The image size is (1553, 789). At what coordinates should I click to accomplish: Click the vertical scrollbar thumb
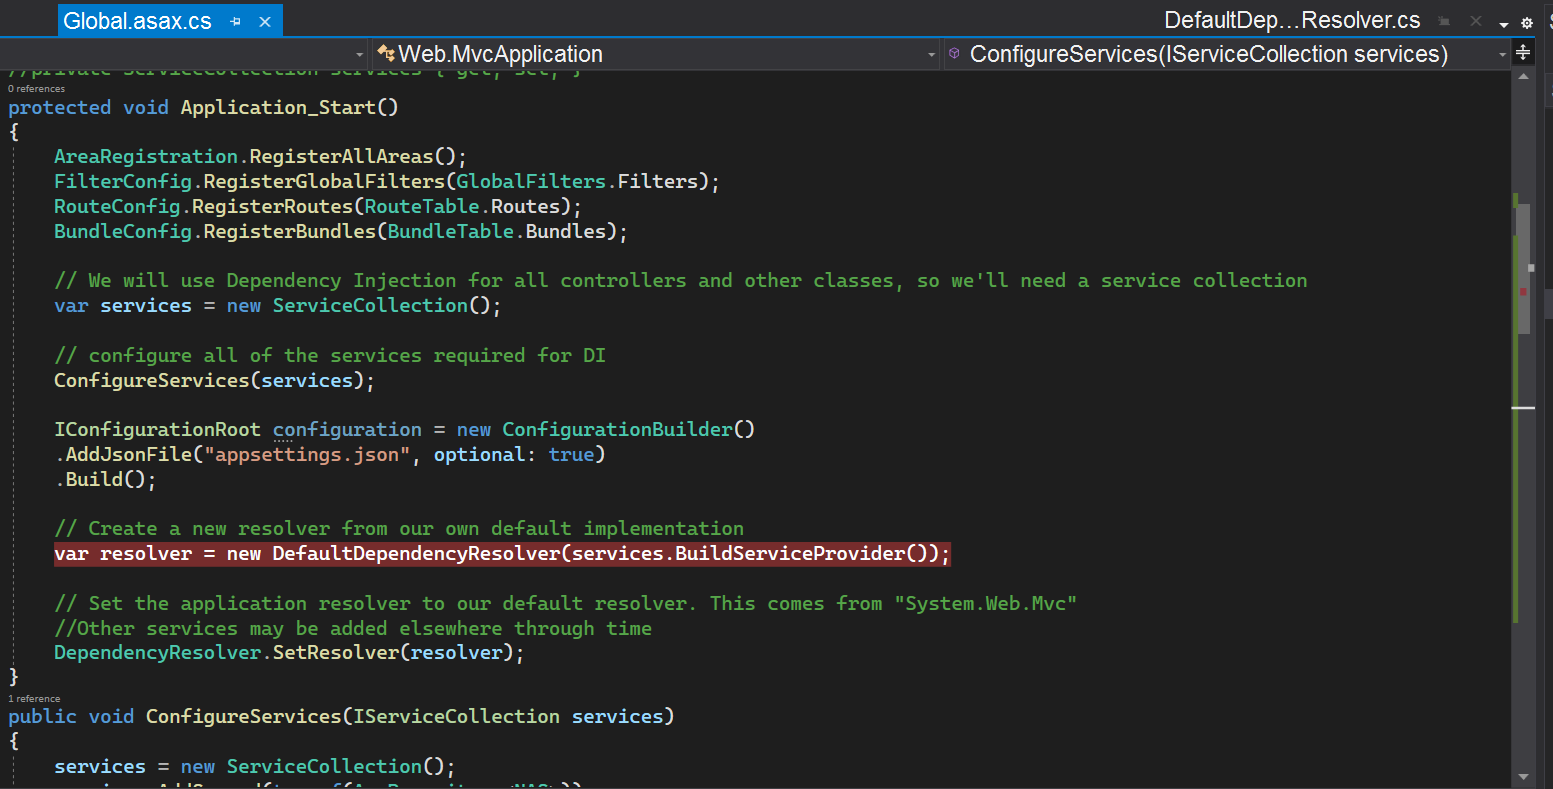click(x=1523, y=268)
